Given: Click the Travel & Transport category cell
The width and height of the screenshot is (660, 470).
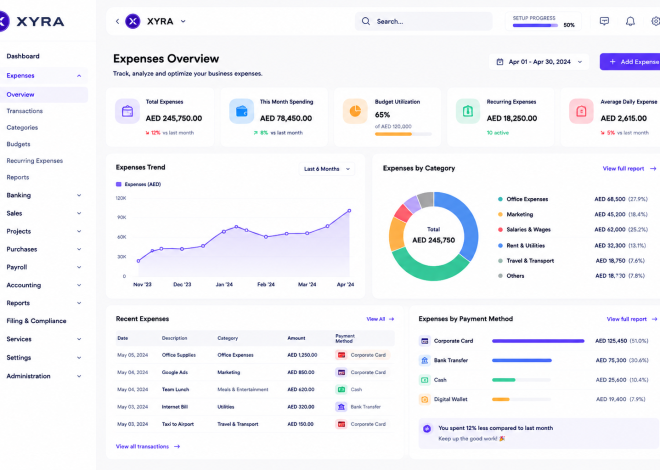Looking at the screenshot, I should pos(238,424).
